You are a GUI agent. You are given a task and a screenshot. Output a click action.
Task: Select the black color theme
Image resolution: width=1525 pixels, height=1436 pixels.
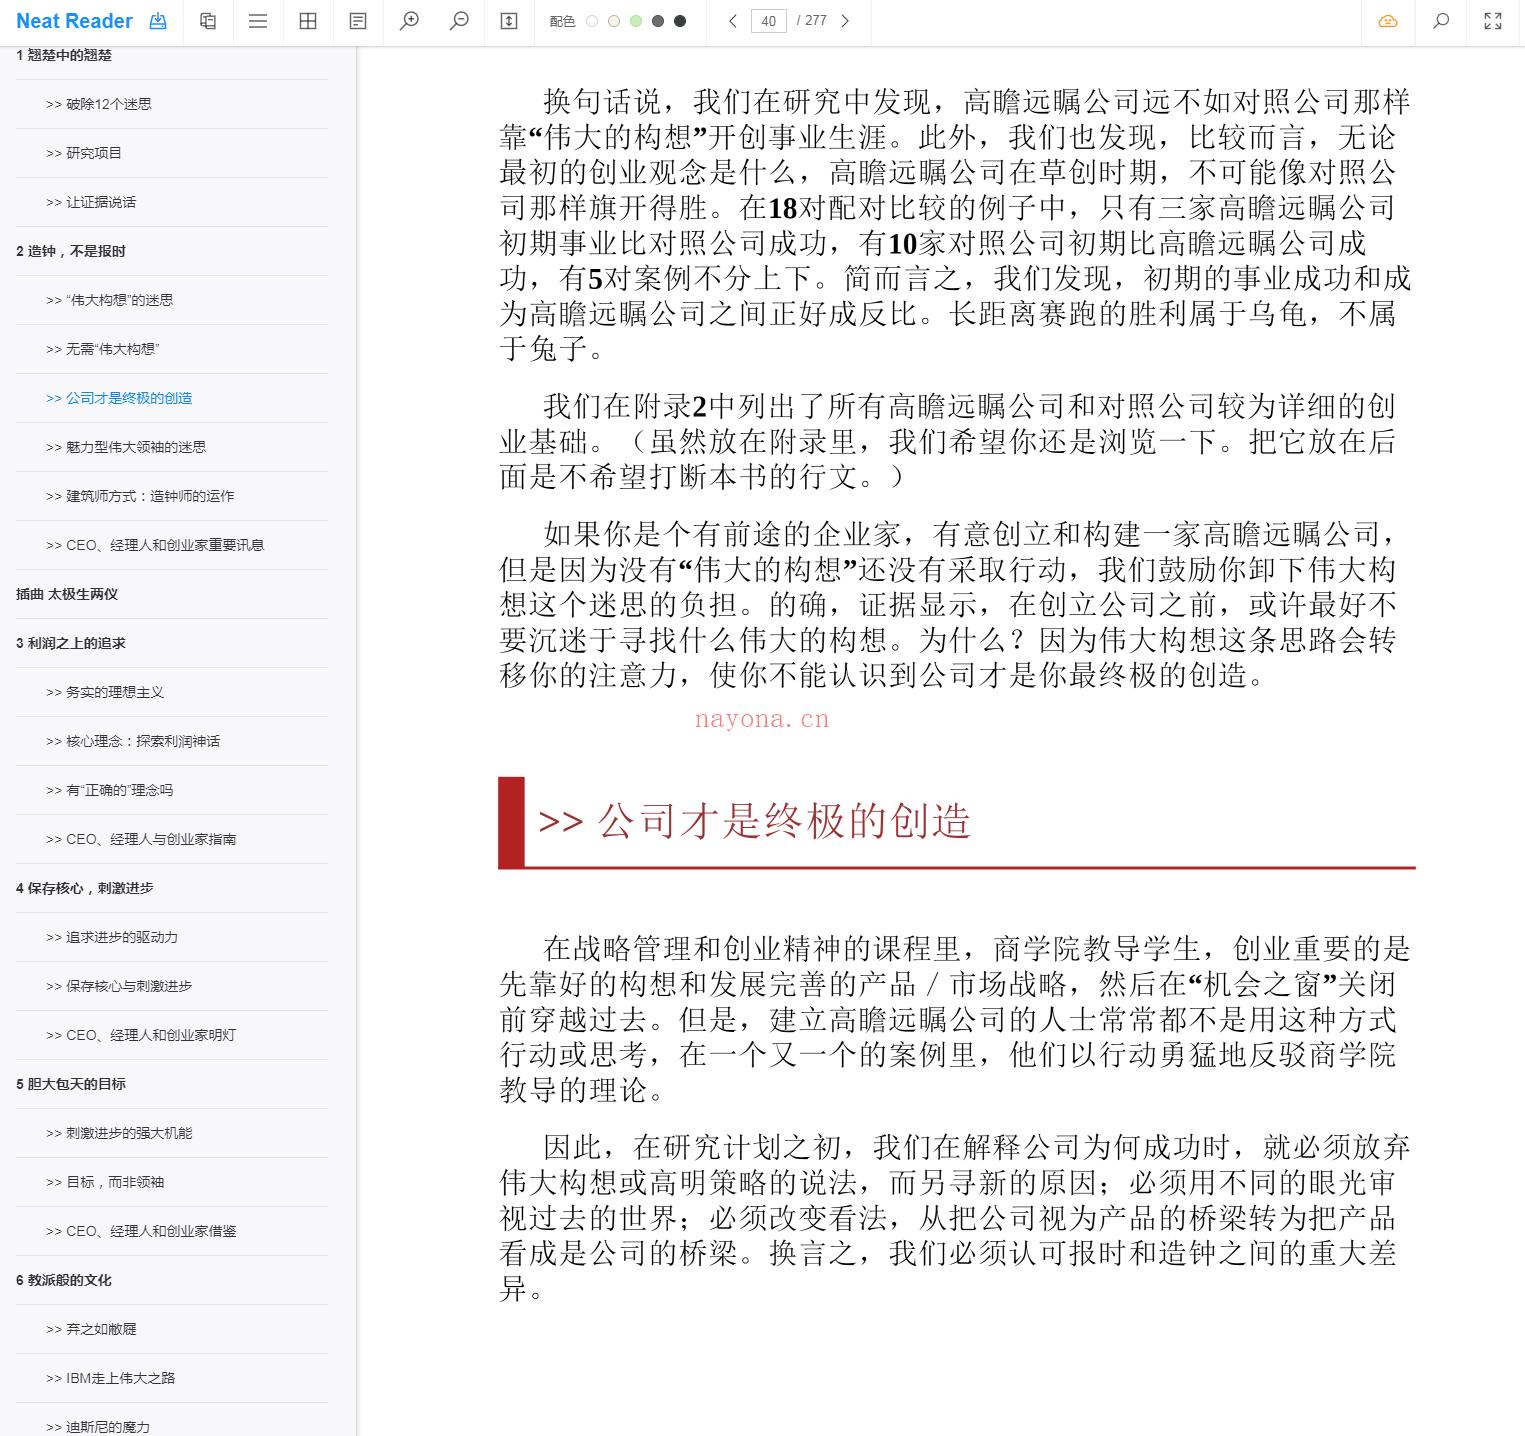(680, 21)
